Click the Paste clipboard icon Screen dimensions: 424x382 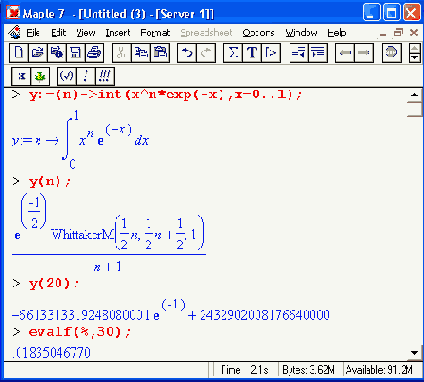(x=160, y=53)
